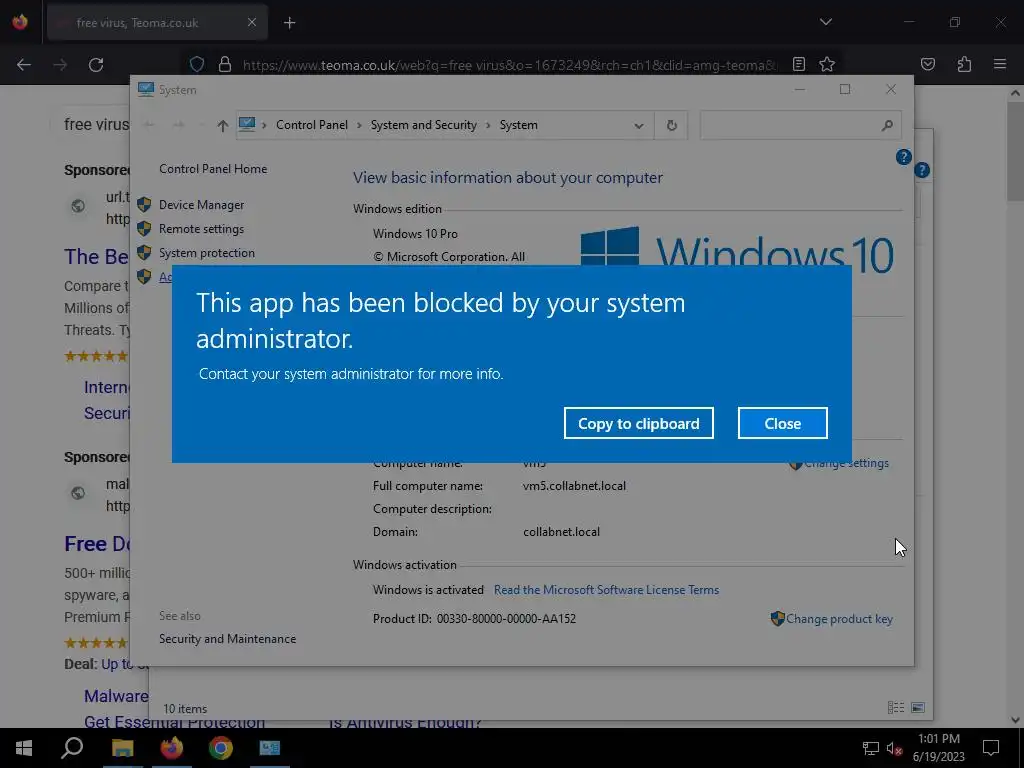Screen dimensions: 1024x768
Task: Launch Google Chrome from taskbar
Action: 221,748
